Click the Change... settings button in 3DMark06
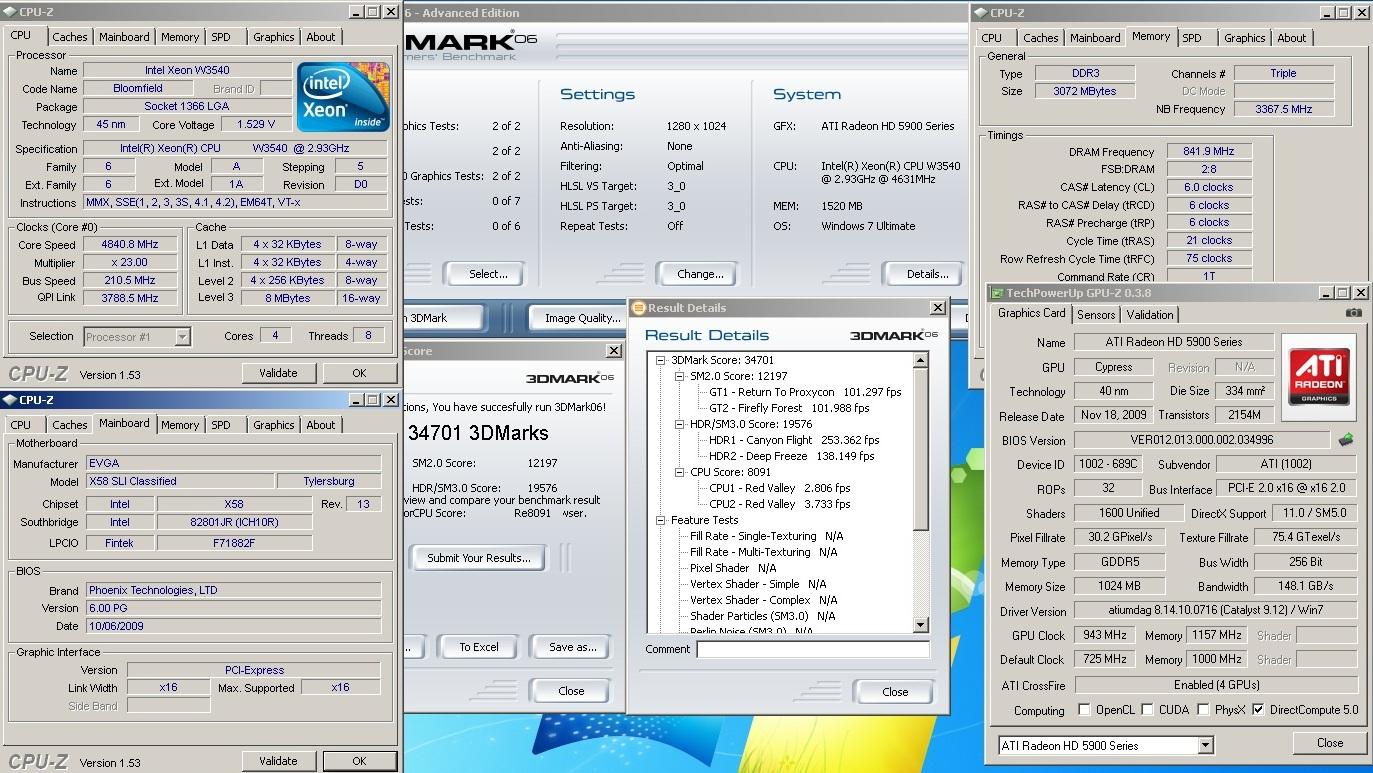 (700, 274)
